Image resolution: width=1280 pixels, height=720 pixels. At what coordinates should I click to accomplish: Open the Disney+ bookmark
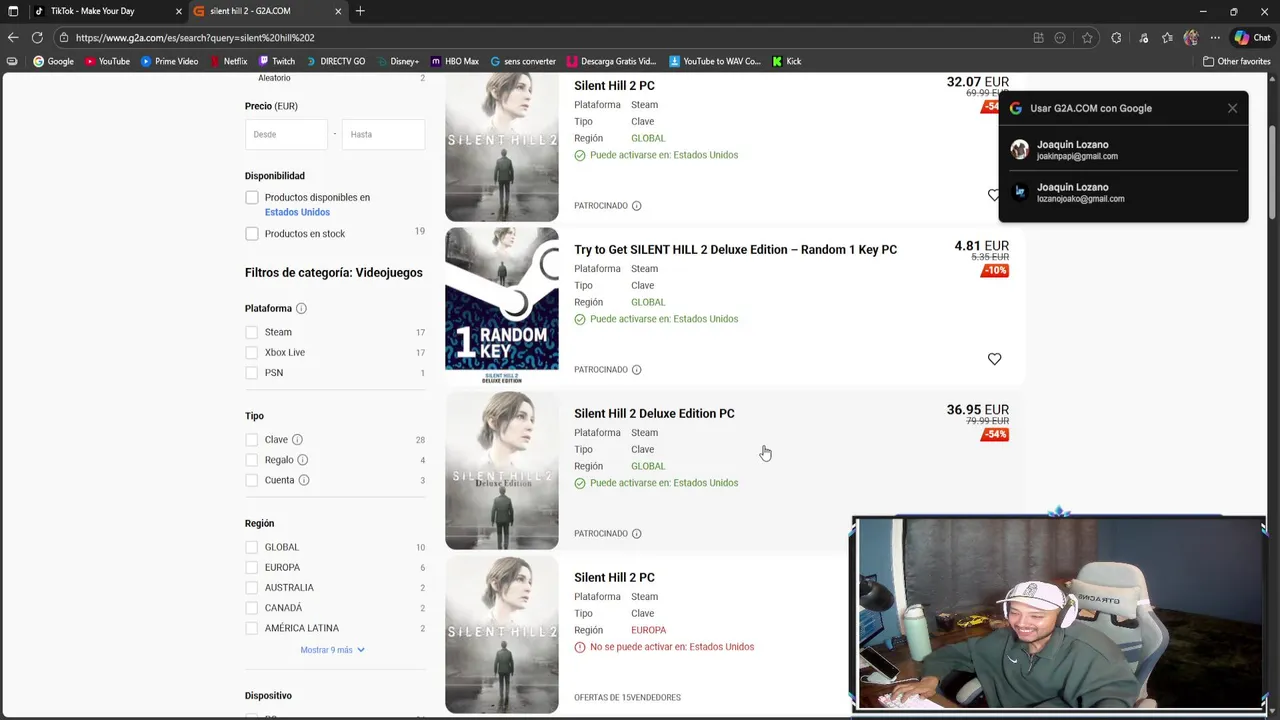397,61
